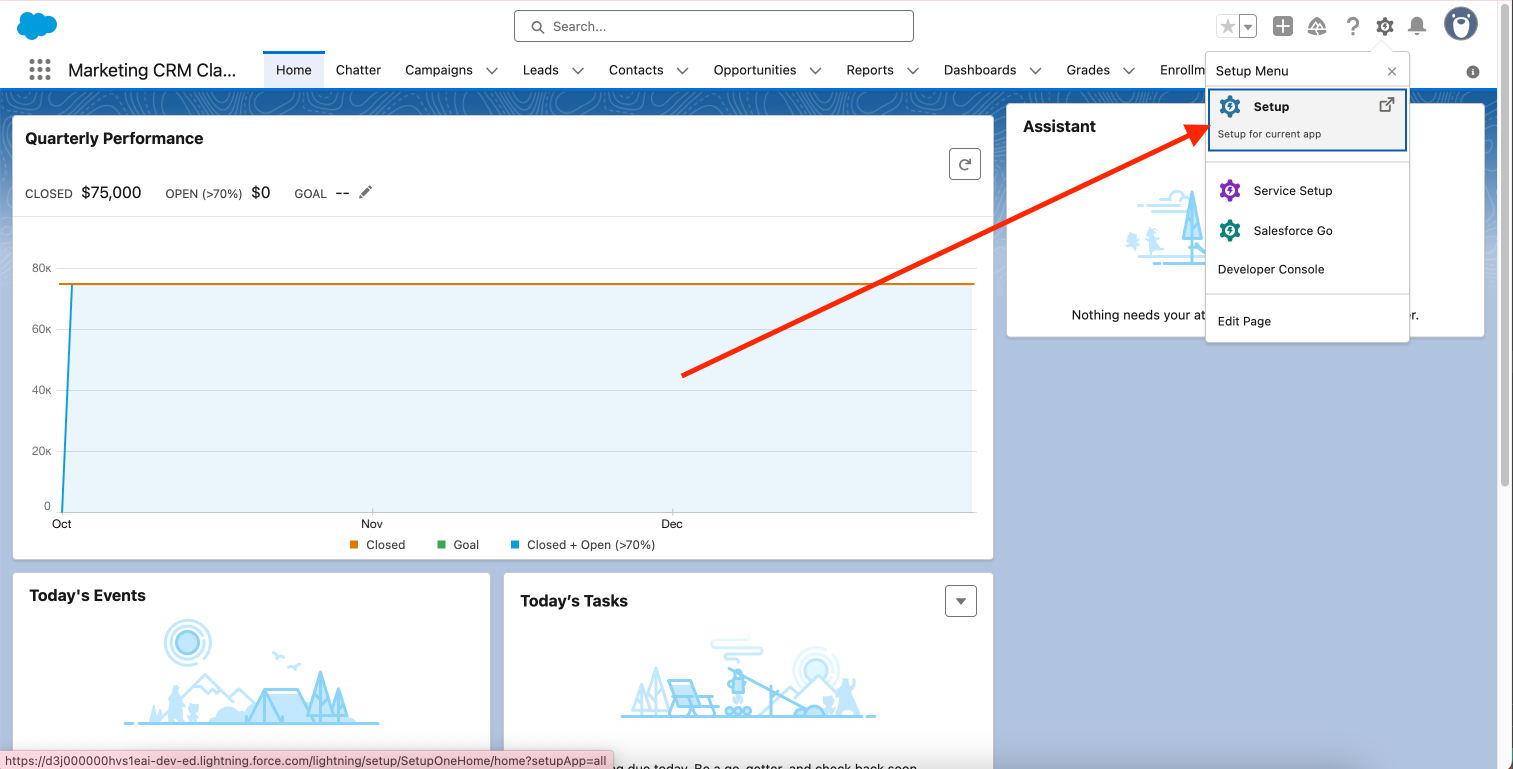1513x769 pixels.
Task: Click the Favorites star icon
Action: [x=1228, y=26]
